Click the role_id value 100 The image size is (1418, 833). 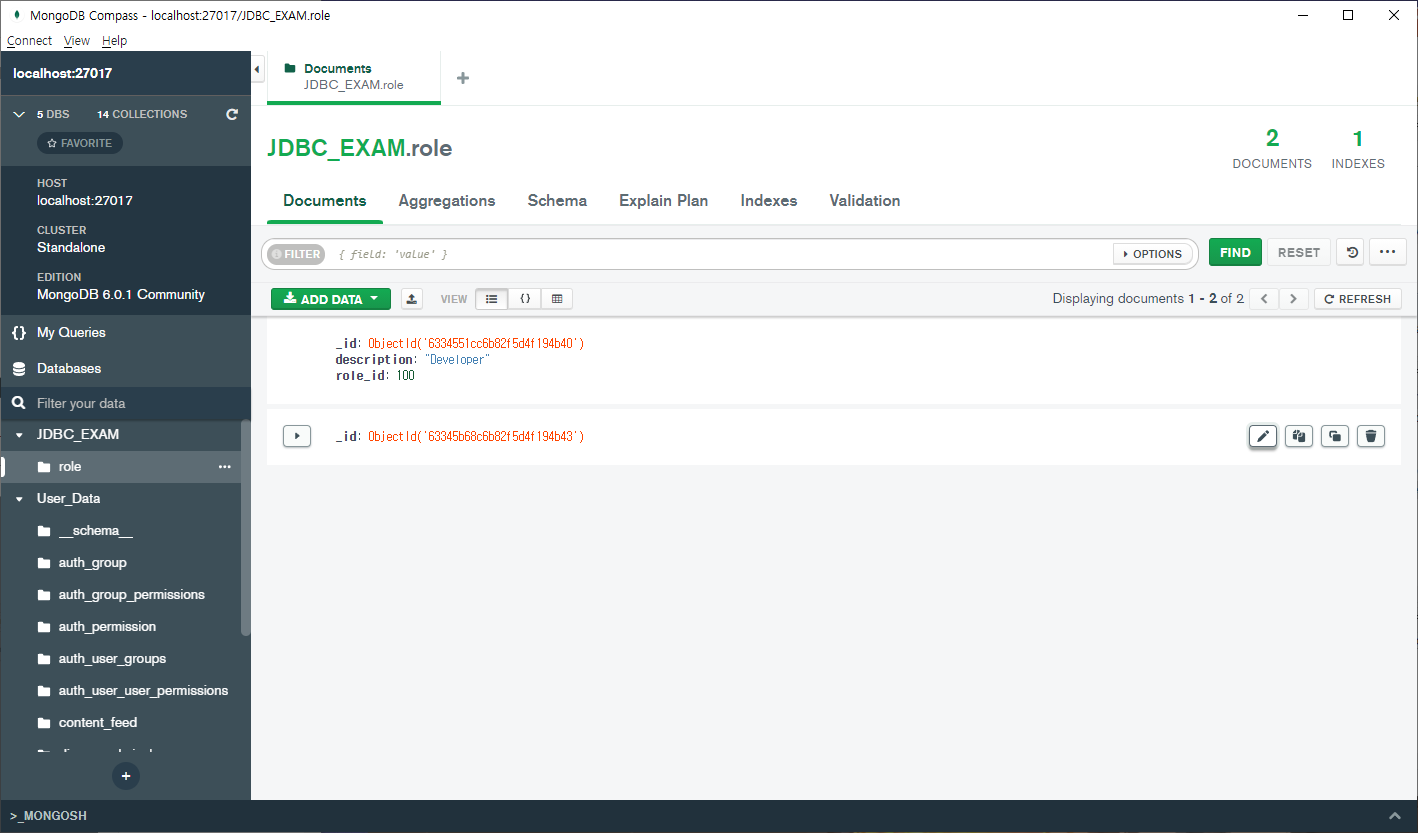click(404, 376)
